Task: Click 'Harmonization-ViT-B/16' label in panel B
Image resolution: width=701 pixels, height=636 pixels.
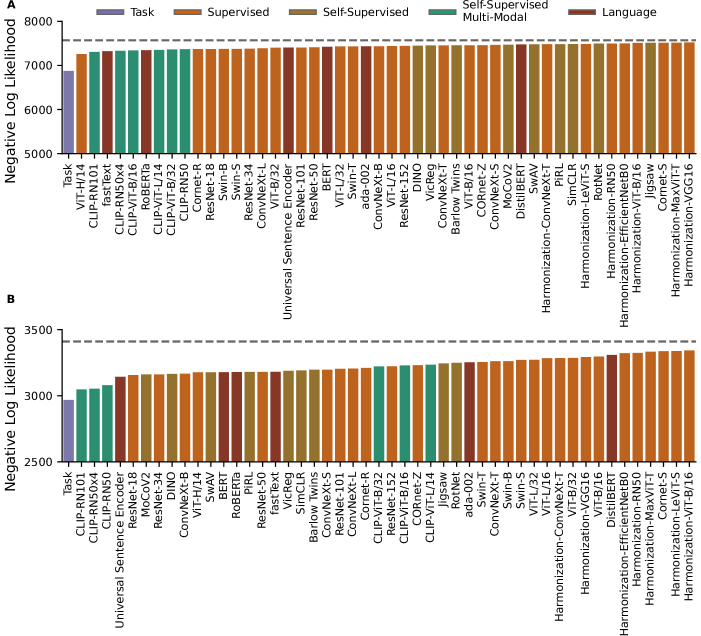Action: coord(688,536)
